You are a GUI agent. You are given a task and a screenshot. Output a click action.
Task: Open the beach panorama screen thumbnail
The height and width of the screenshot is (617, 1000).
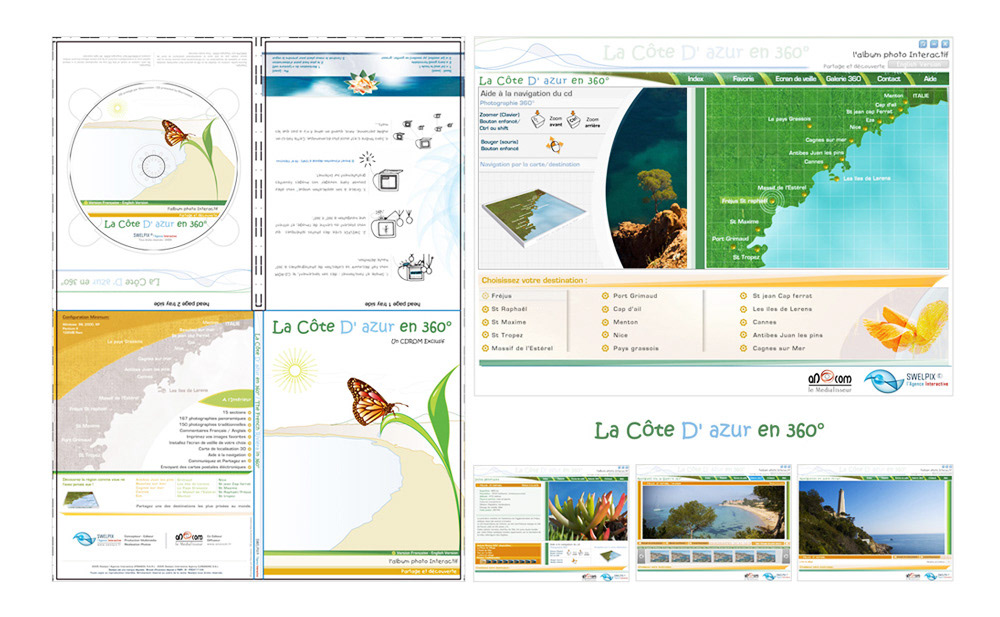714,523
